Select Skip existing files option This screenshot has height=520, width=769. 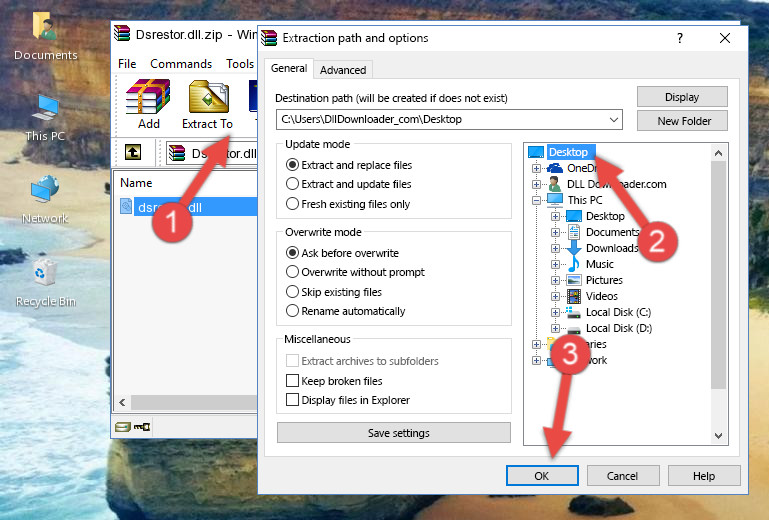click(292, 291)
